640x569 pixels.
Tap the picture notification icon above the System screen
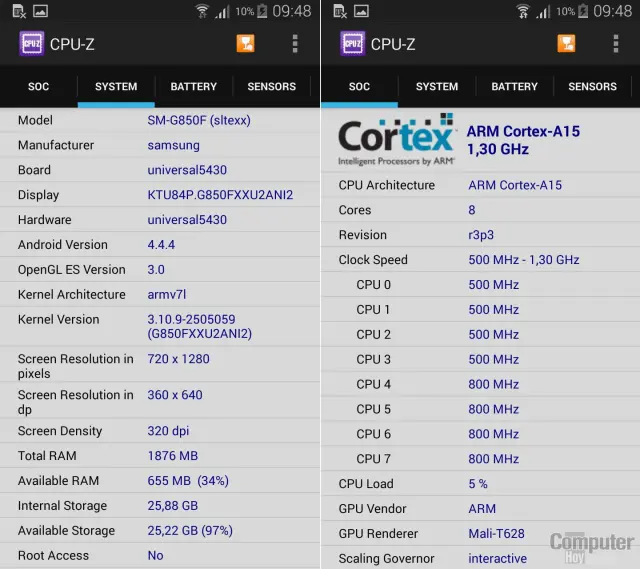tap(40, 12)
